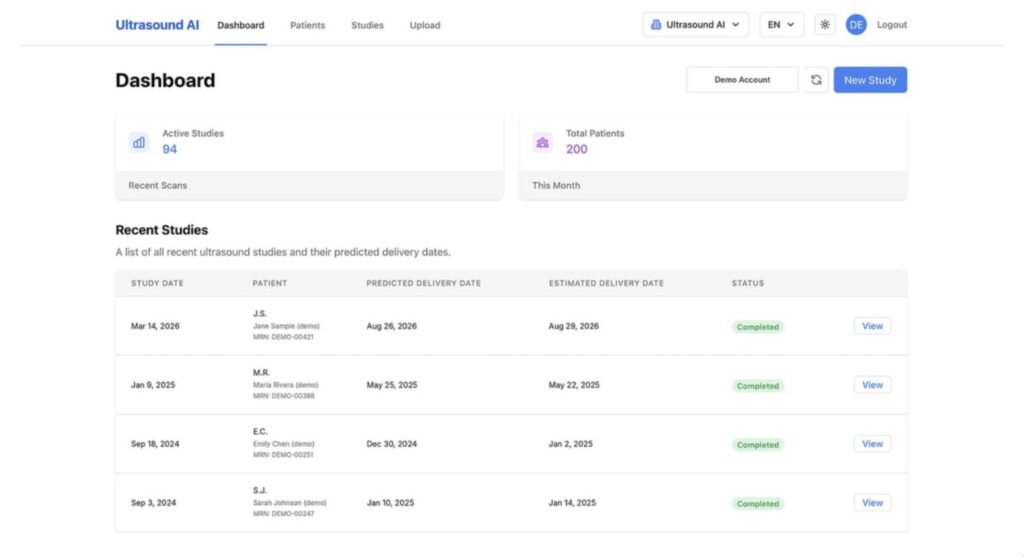Screen dimensions: 1024x557
Task: Click the Status column header
Action: coord(748,283)
